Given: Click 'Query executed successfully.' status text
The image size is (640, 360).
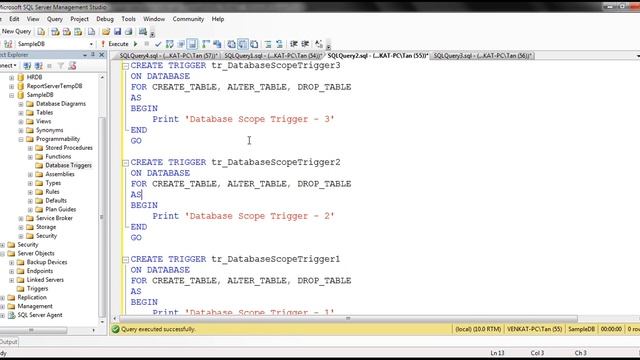Looking at the screenshot, I should click(x=158, y=329).
